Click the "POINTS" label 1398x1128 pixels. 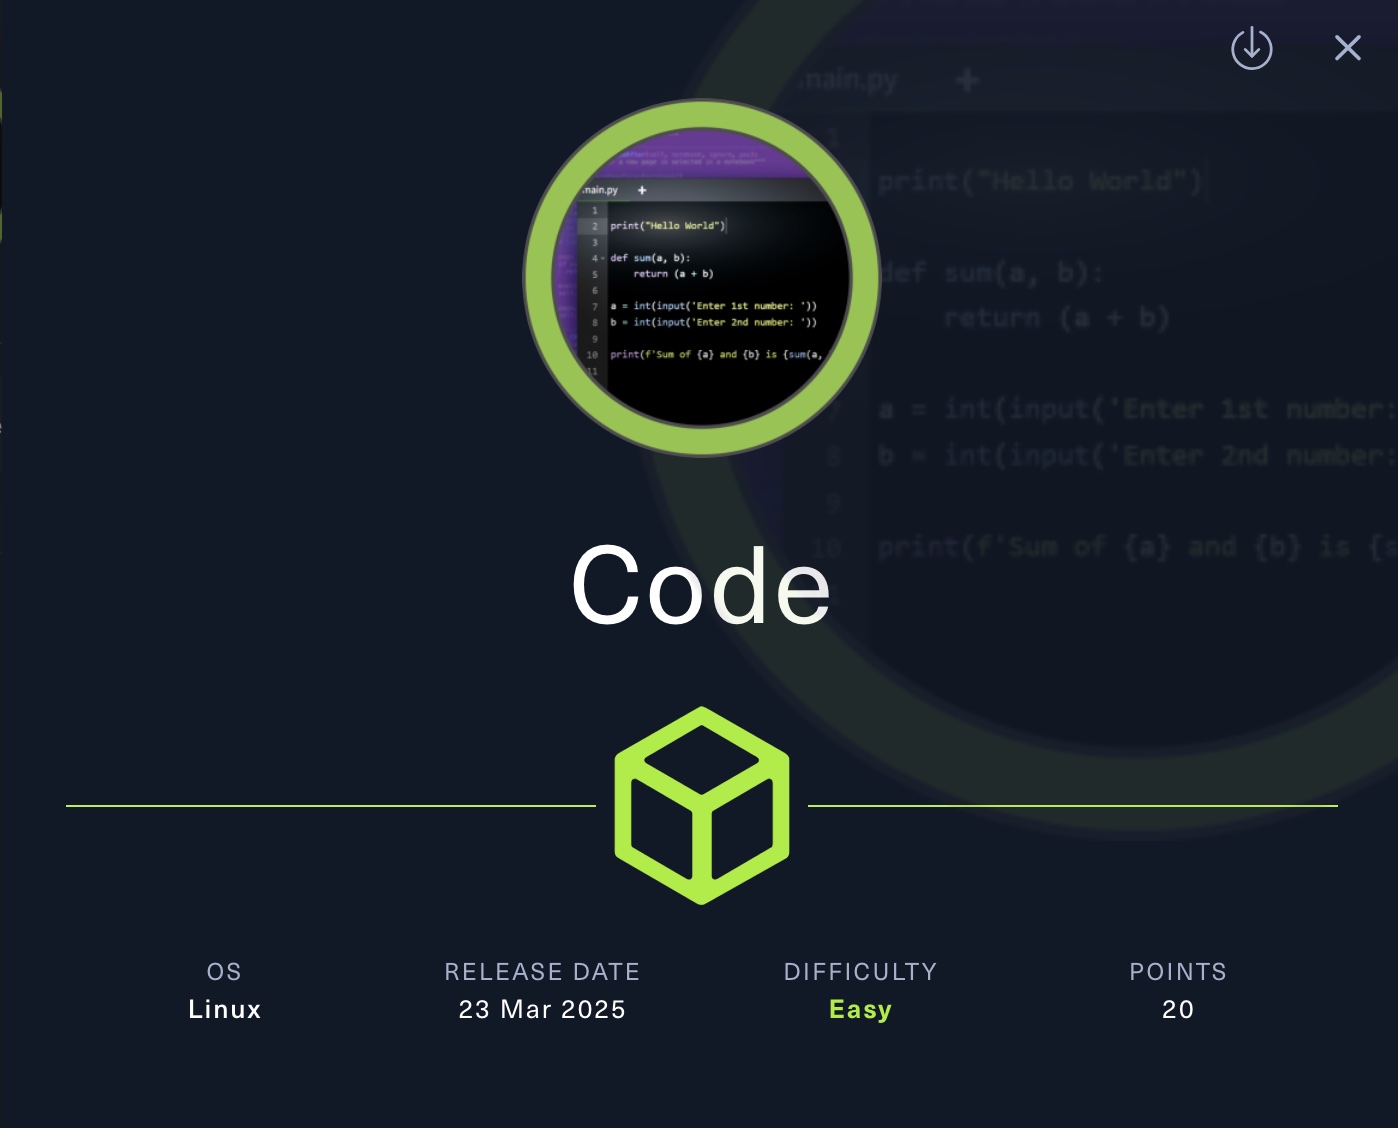point(1178,972)
